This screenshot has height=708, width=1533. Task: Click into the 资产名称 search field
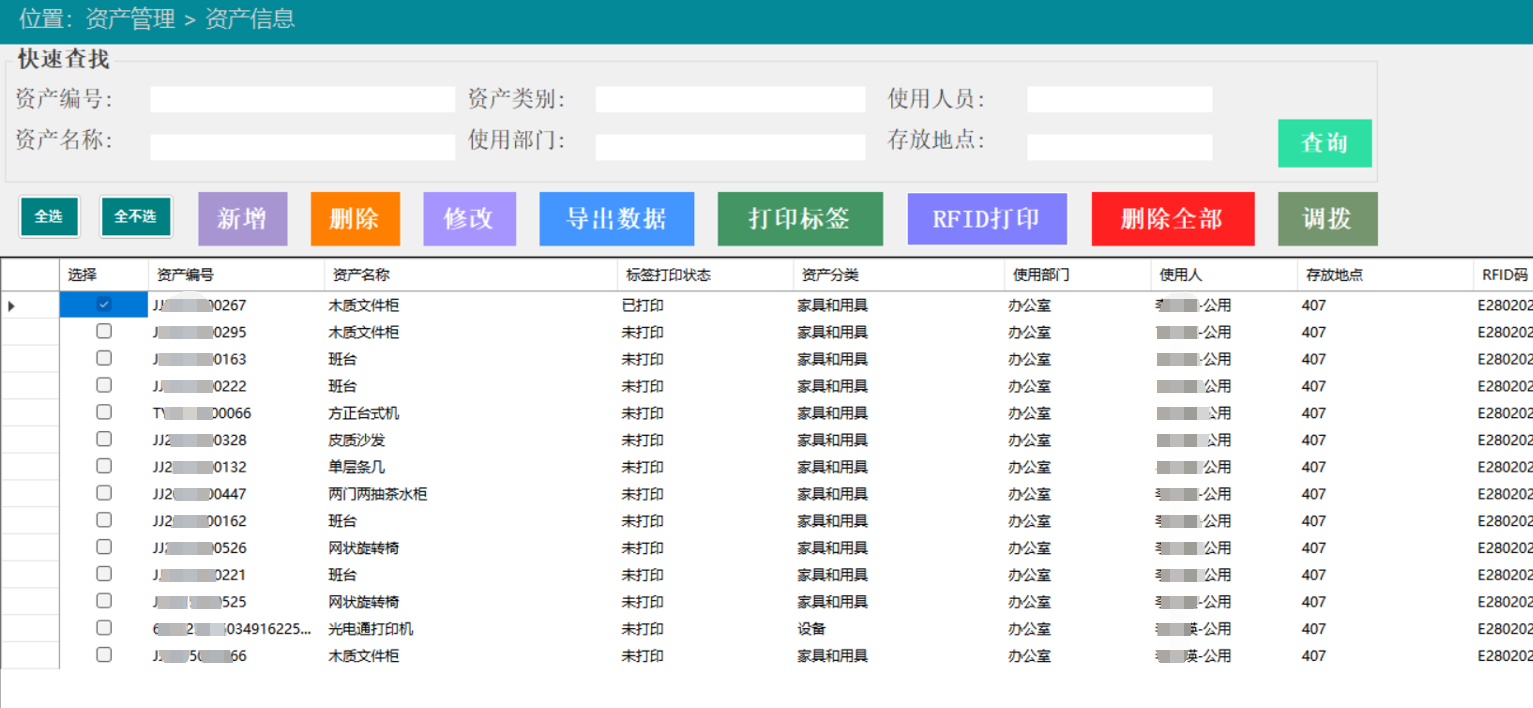click(302, 147)
